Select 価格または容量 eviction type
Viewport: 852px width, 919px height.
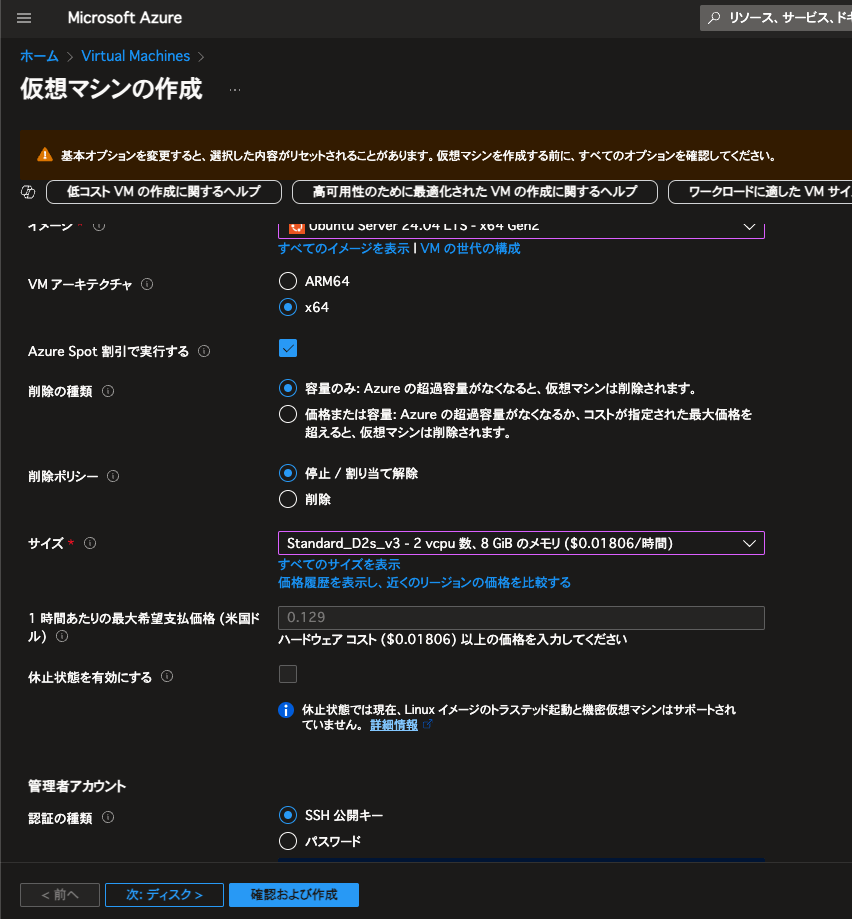coord(288,414)
